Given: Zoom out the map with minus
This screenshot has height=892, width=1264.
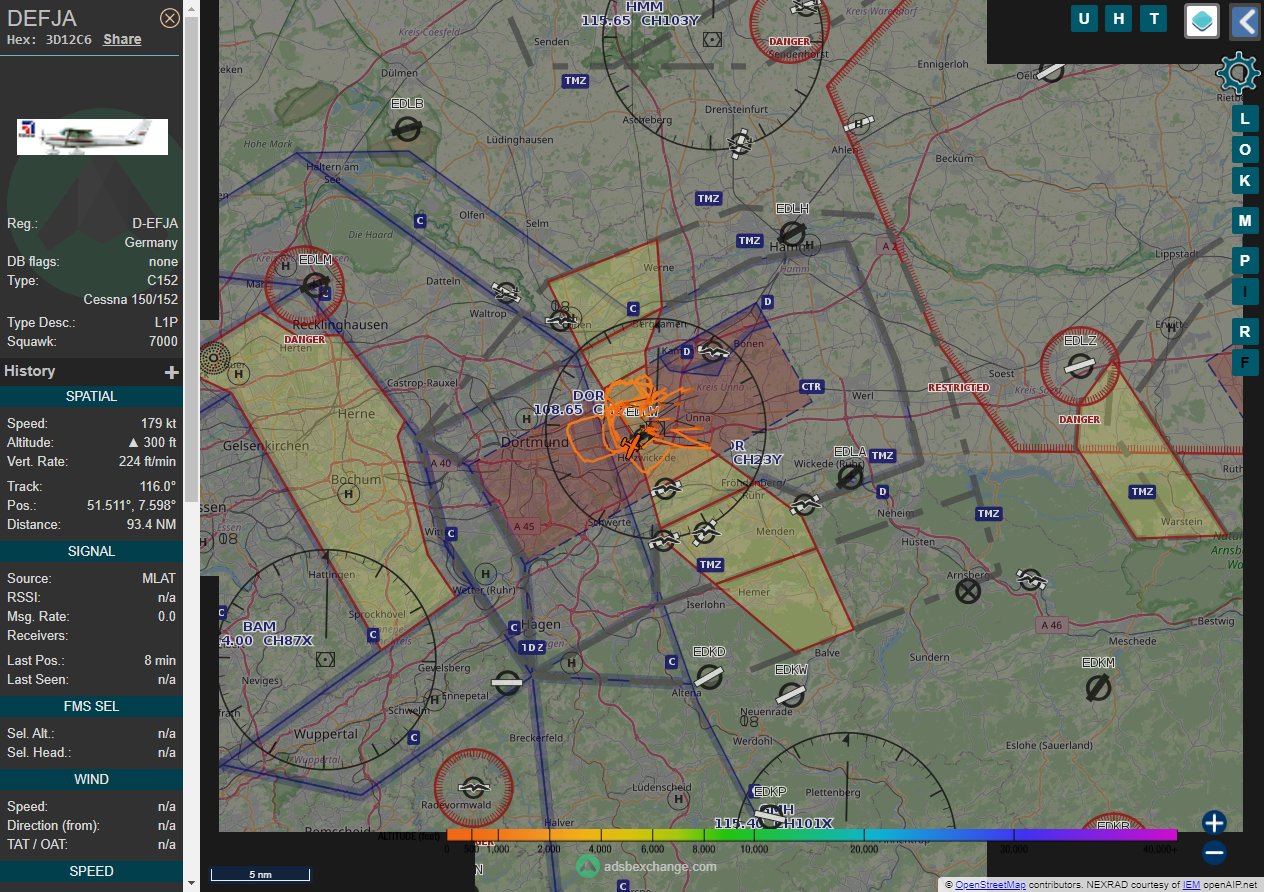Looking at the screenshot, I should (1214, 853).
